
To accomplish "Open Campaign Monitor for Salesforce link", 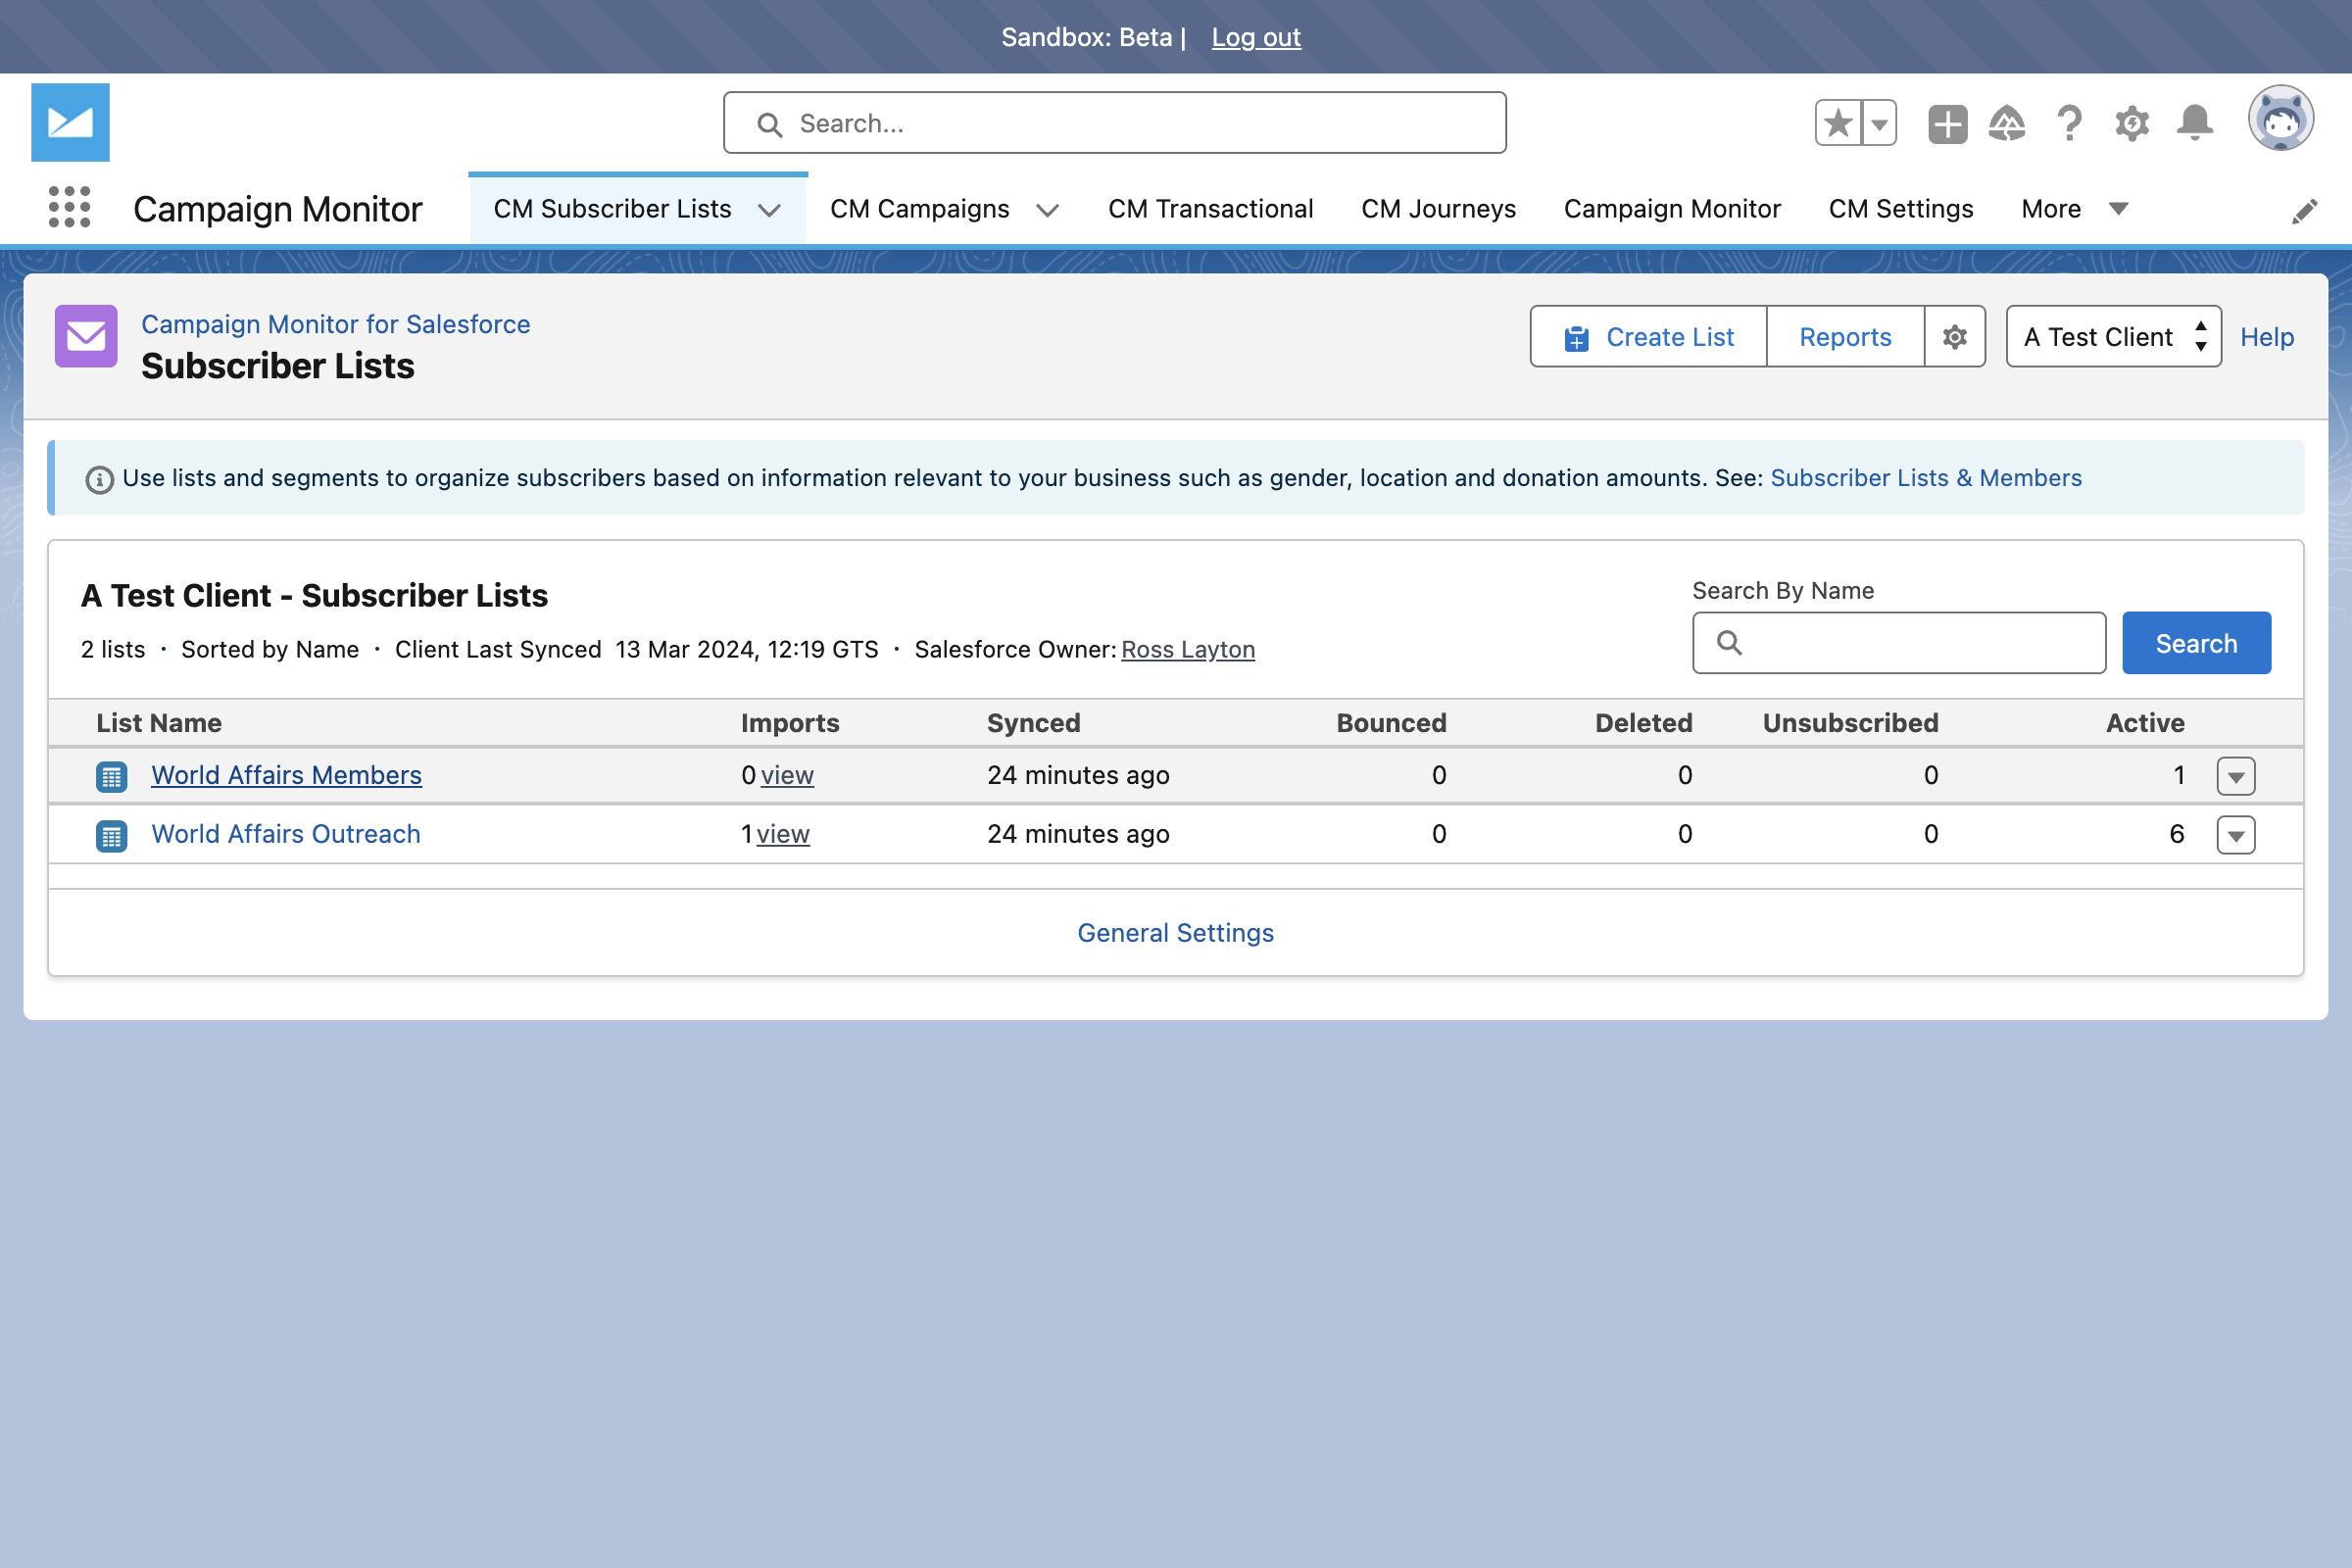I will coord(335,324).
